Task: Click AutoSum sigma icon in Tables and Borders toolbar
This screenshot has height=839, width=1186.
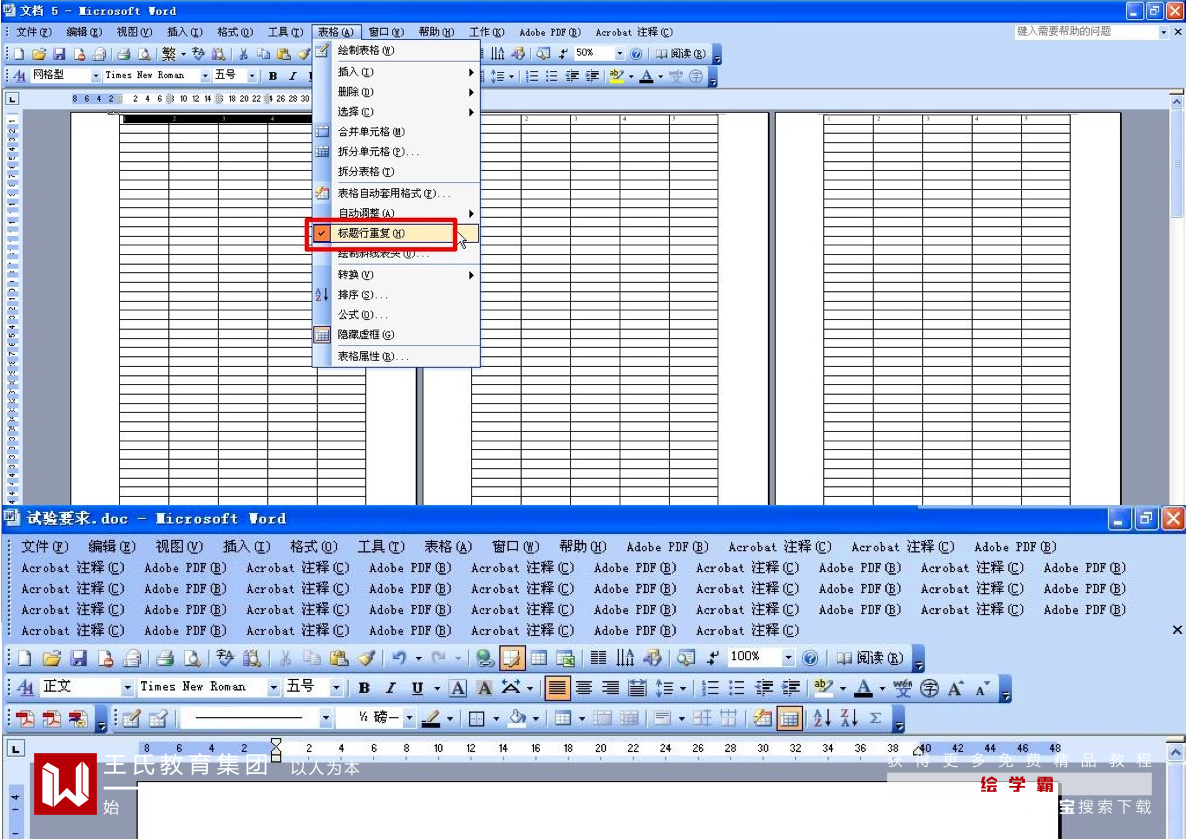Action: click(x=875, y=719)
